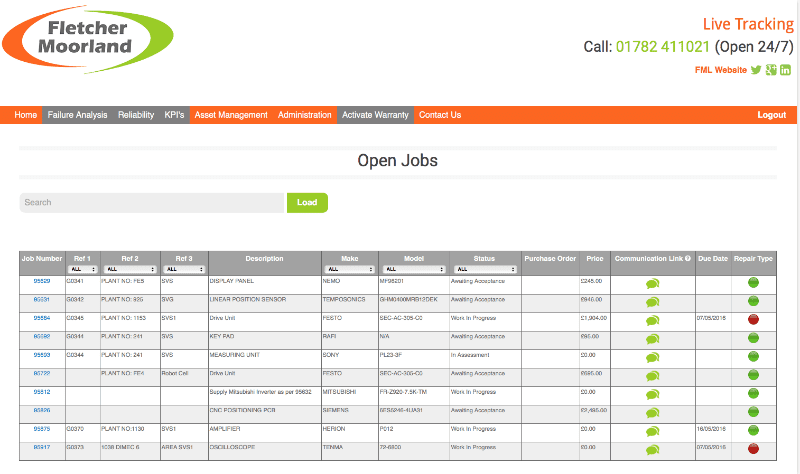Click green repair type indicator for TEMPOSONICS row

click(753, 301)
